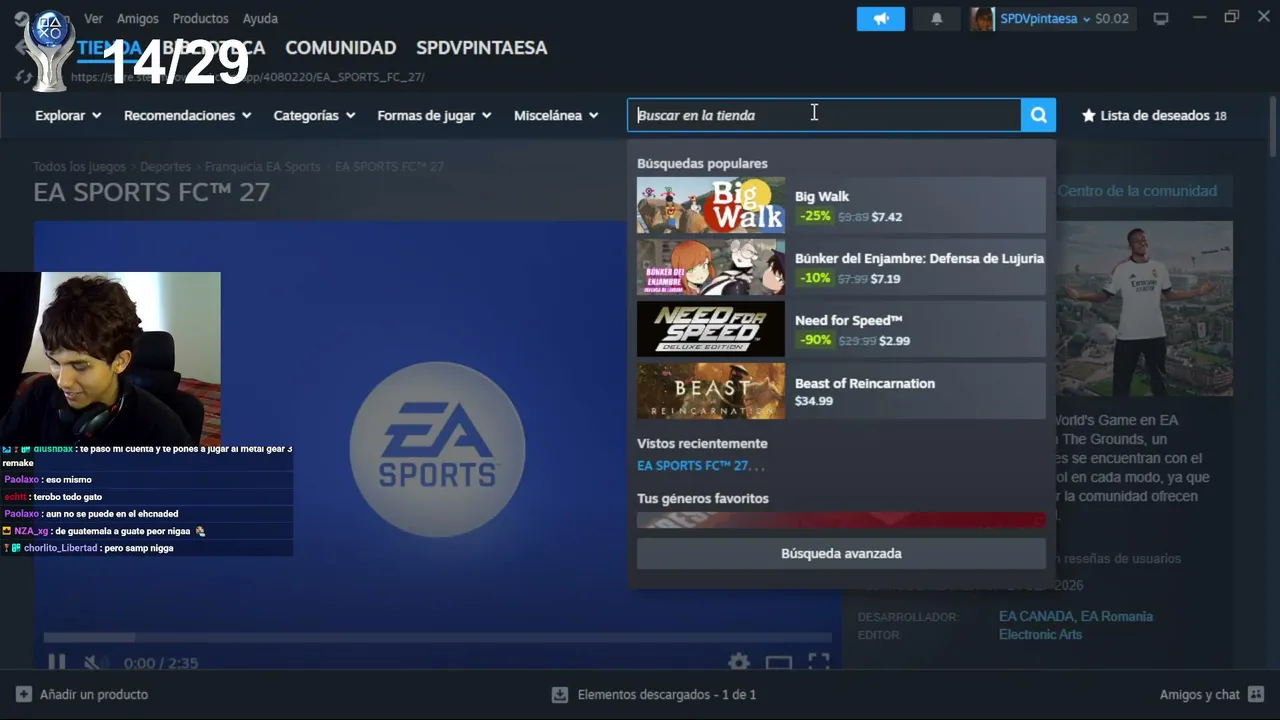The width and height of the screenshot is (1280, 720).
Task: Focus the Buscar en la tienda search field
Action: click(x=824, y=115)
